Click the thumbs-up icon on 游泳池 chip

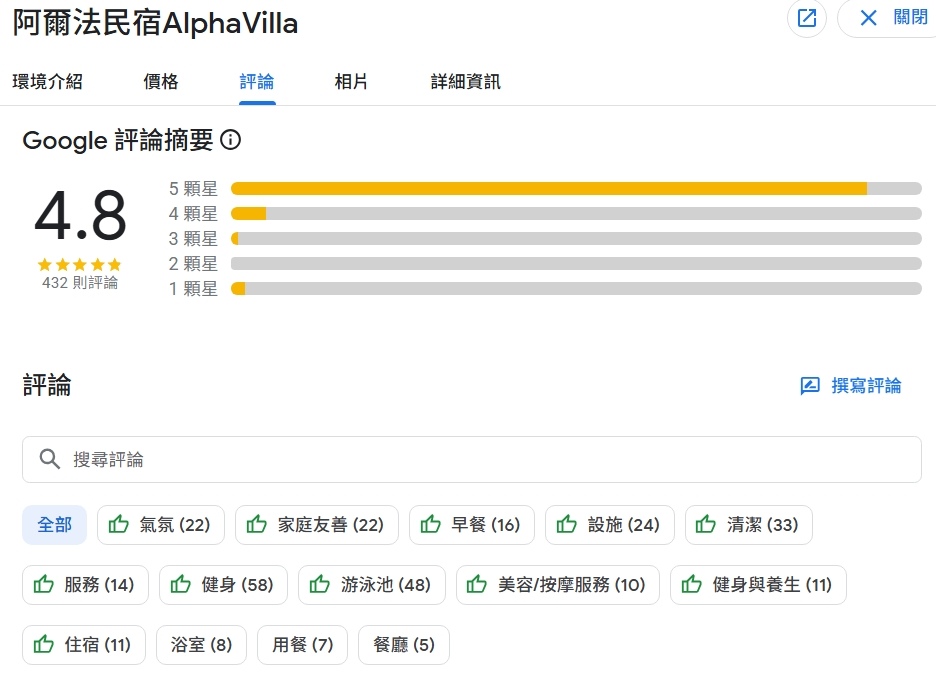pos(320,585)
